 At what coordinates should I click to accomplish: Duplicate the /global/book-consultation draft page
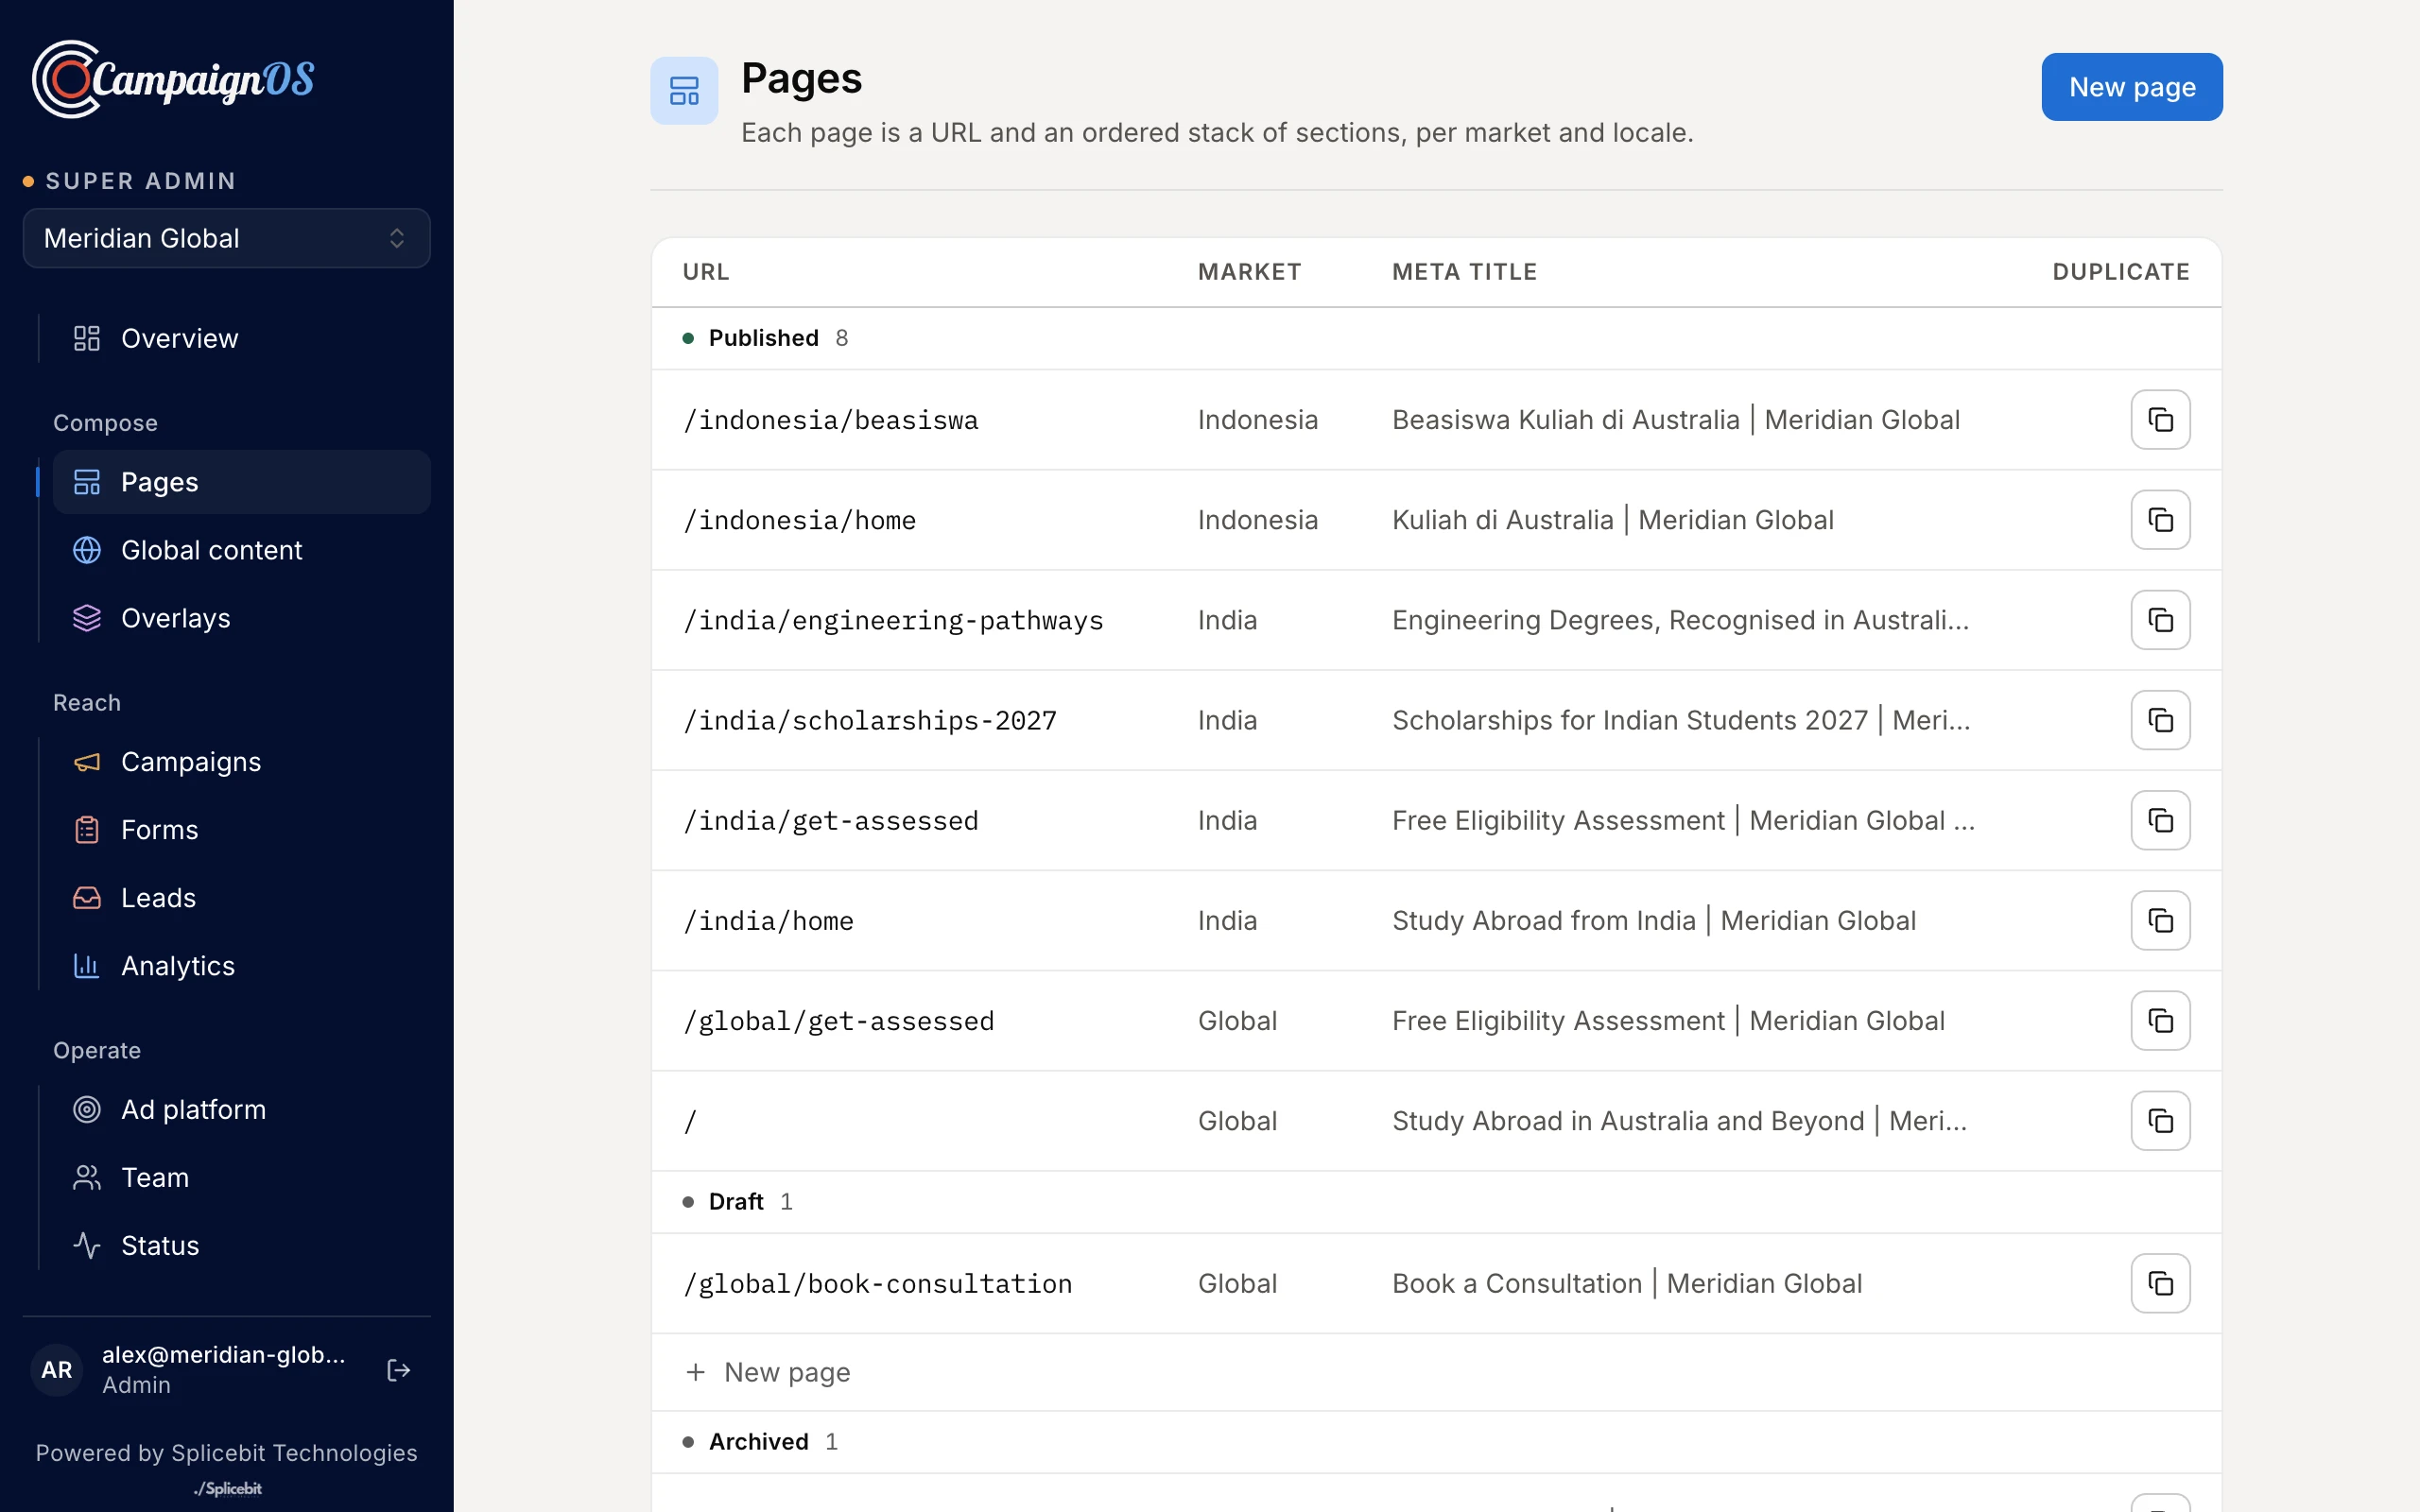(x=2160, y=1283)
